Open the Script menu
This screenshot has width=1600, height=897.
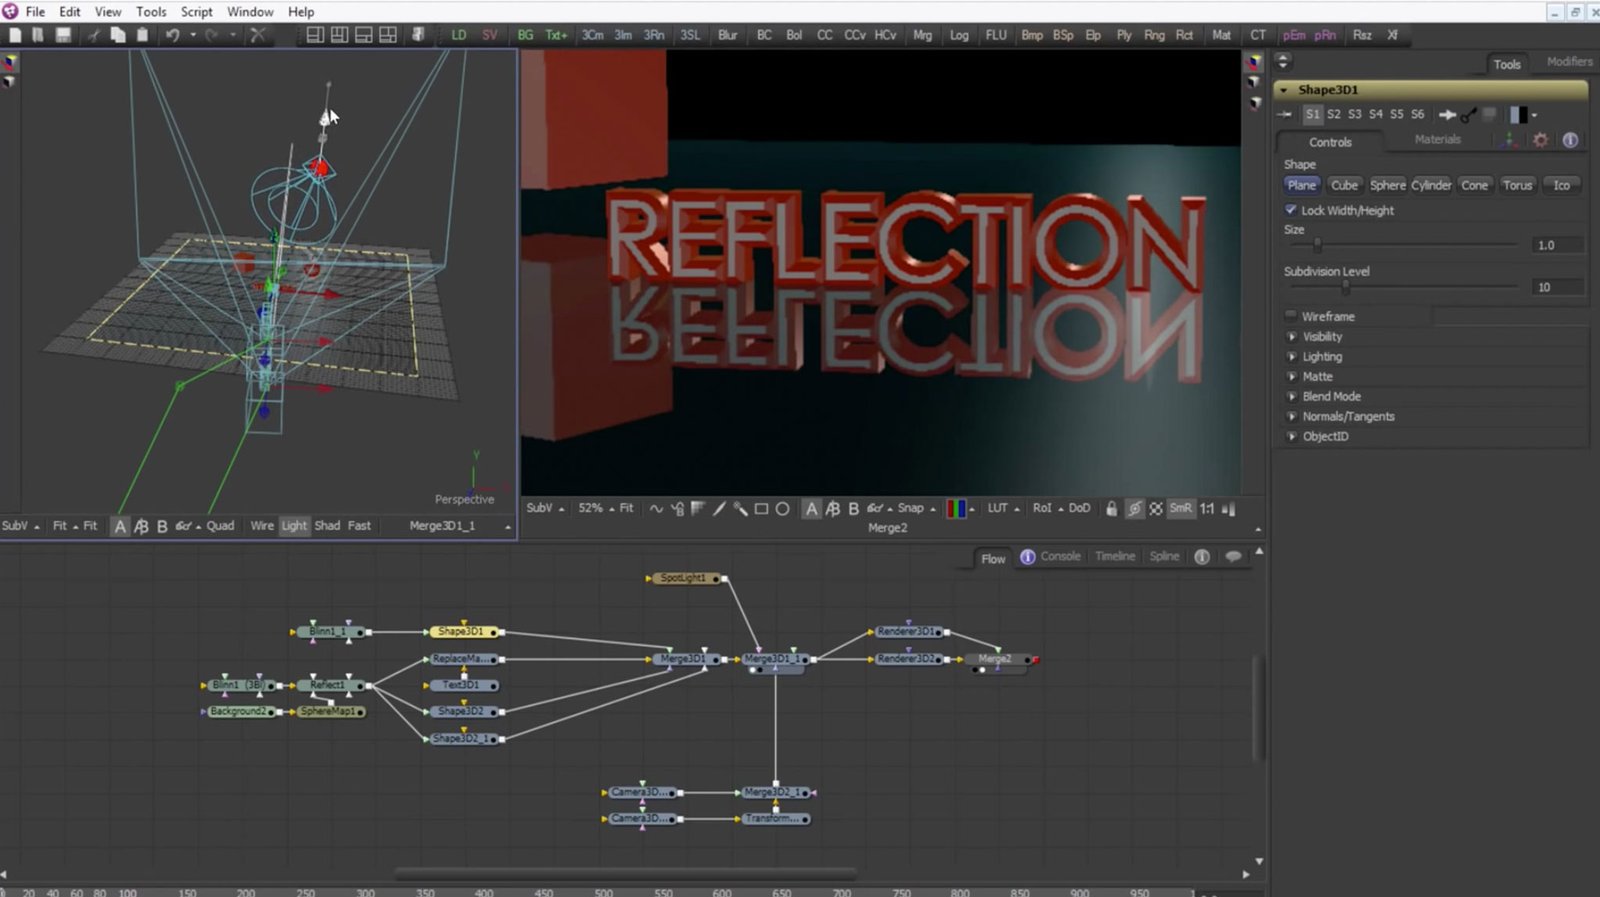[x=196, y=12]
